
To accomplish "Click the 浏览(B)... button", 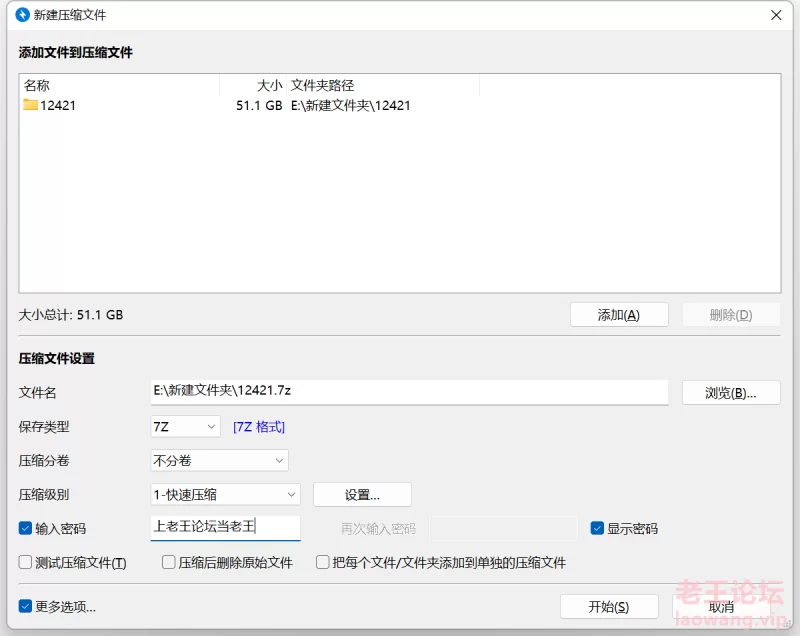I will tap(731, 393).
